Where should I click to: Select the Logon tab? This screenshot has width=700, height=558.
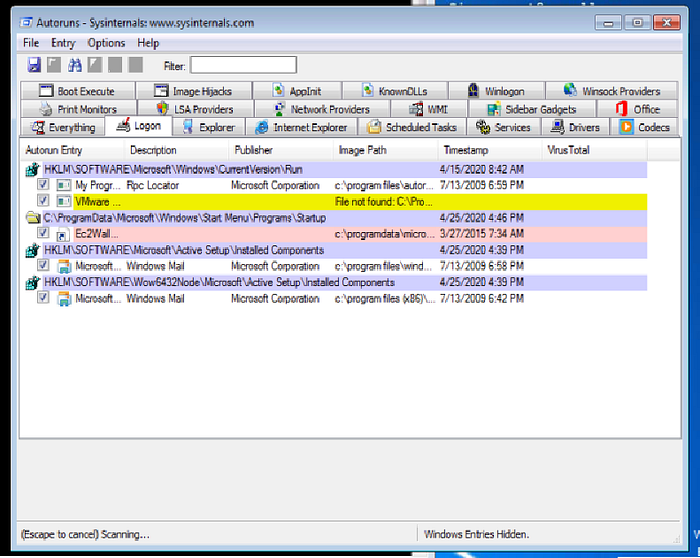pos(138,126)
